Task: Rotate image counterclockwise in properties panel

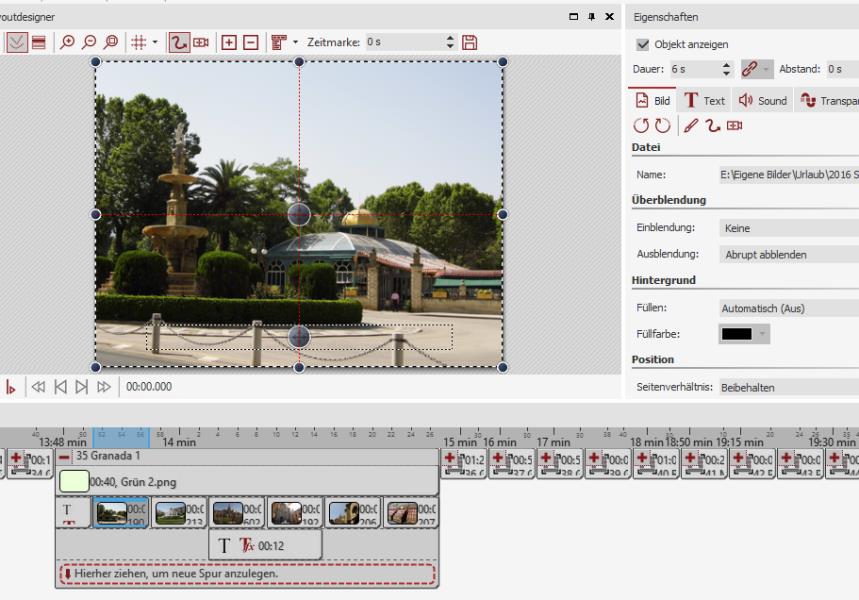Action: 641,125
